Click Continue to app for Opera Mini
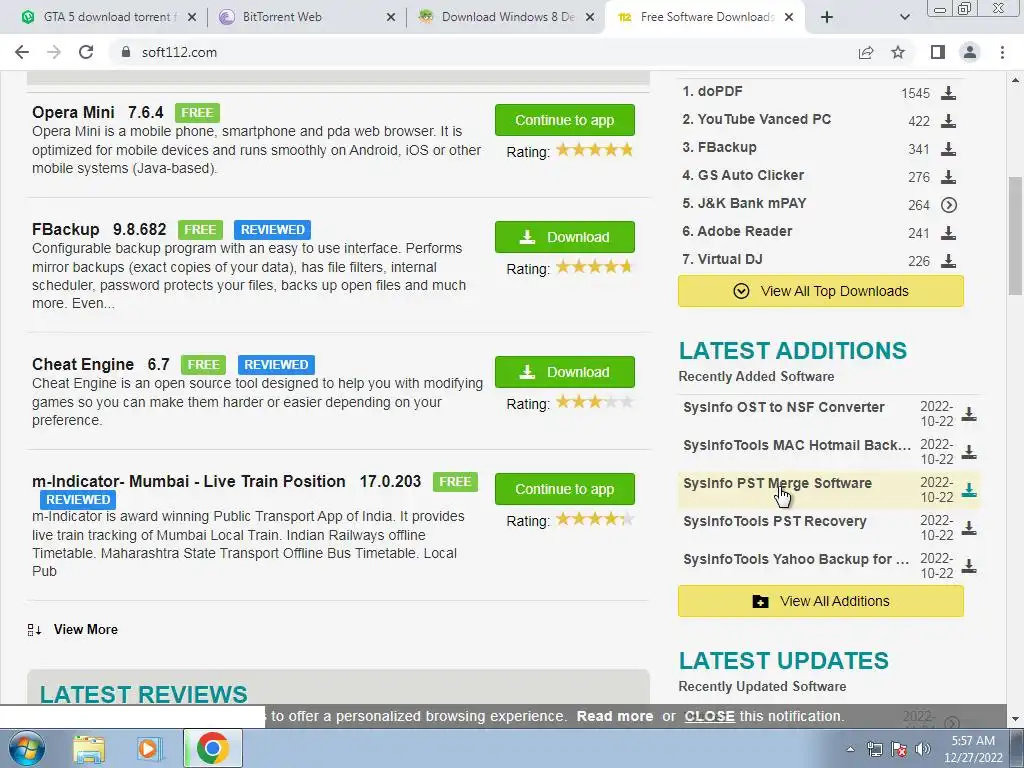 point(565,120)
